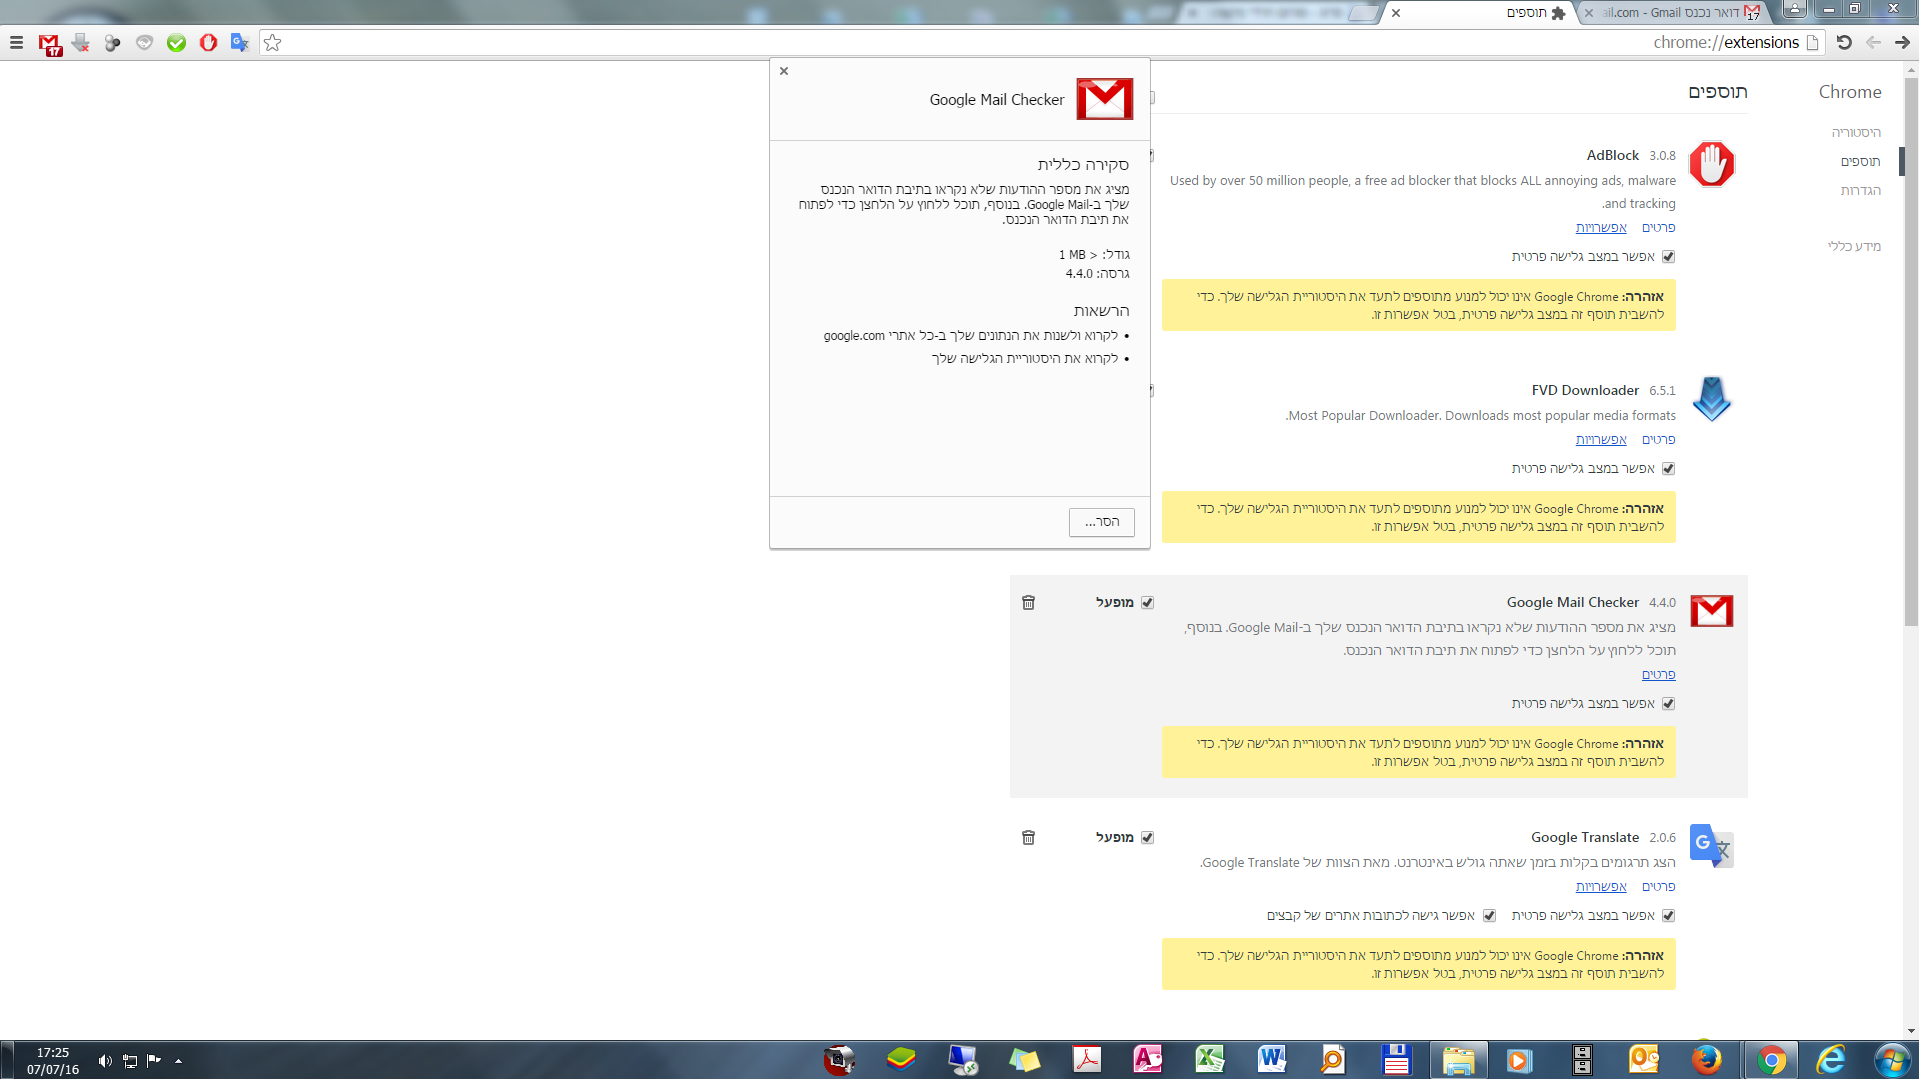Click the scrollbar down arrow

[1911, 1031]
